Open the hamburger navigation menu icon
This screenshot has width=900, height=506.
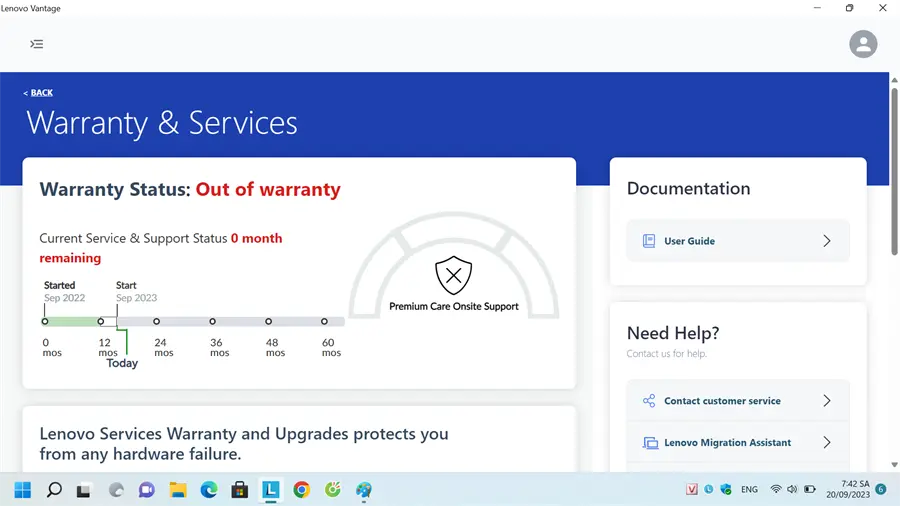[x=37, y=44]
